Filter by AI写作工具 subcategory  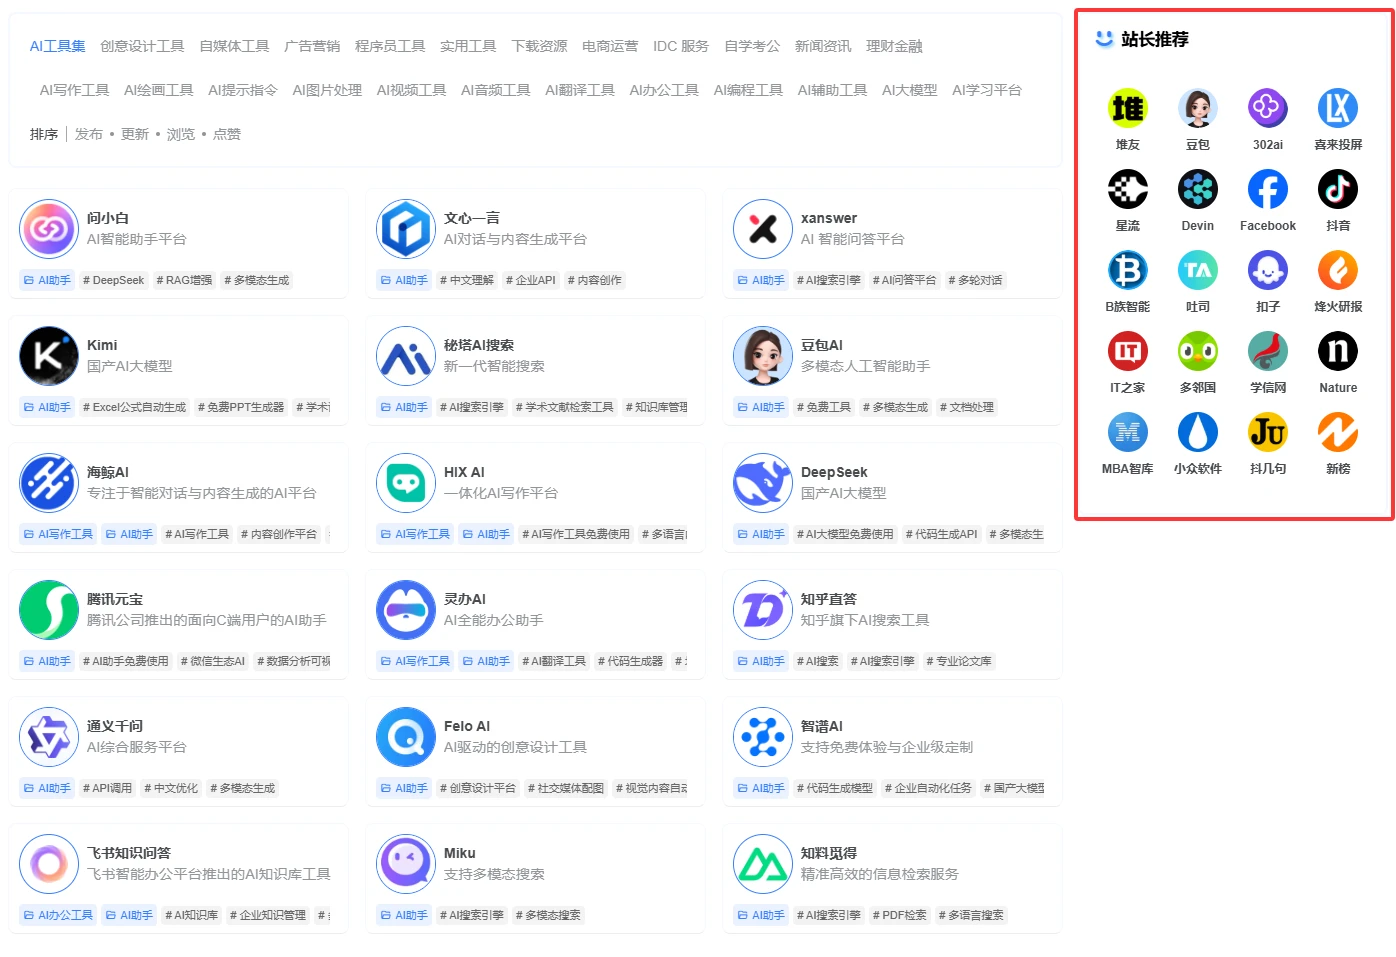point(75,90)
